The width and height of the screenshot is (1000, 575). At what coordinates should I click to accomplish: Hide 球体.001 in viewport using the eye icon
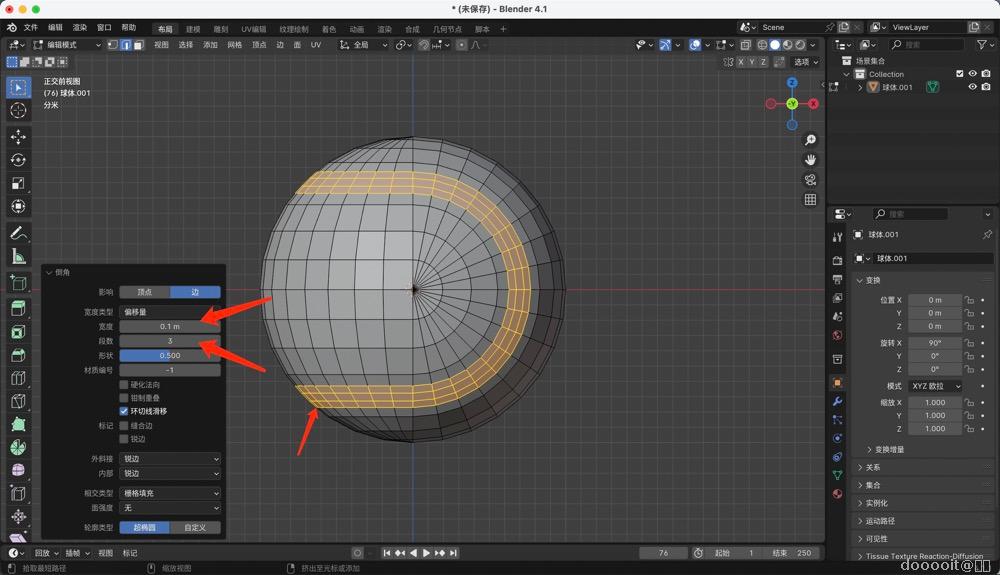[x=972, y=87]
